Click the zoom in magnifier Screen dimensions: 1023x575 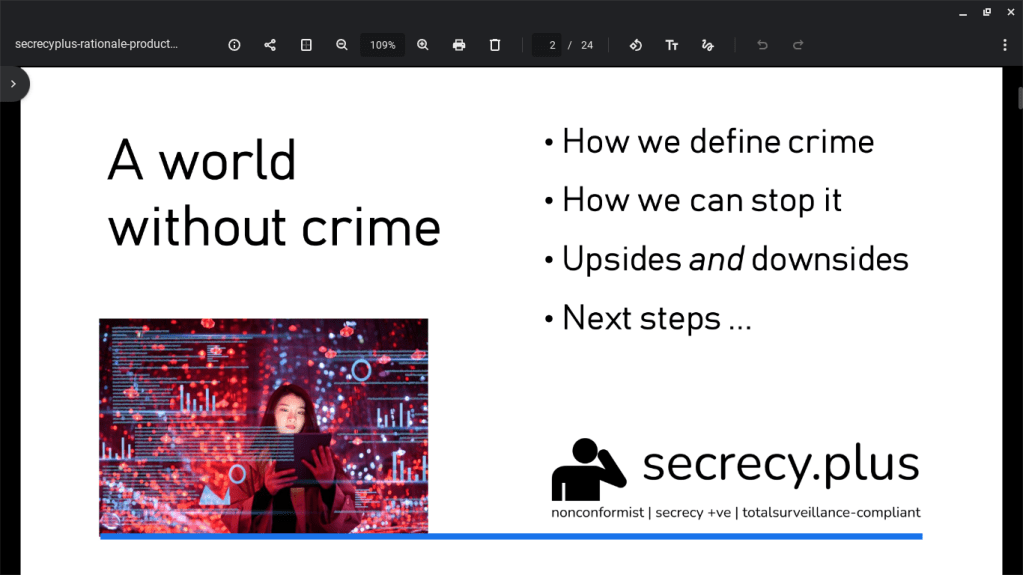[423, 45]
